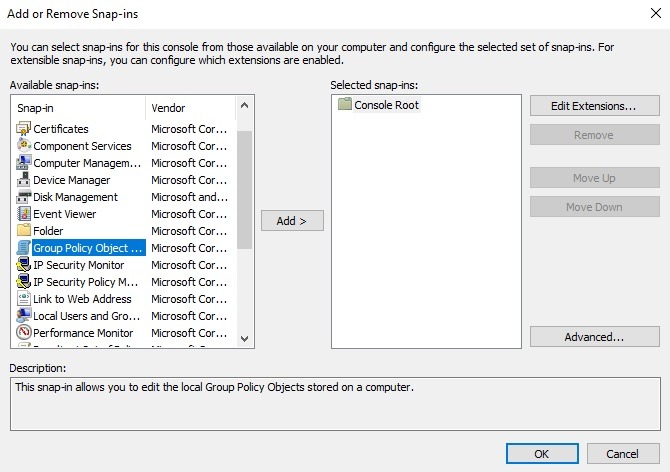Select the Event Viewer entry

pyautogui.click(x=65, y=214)
